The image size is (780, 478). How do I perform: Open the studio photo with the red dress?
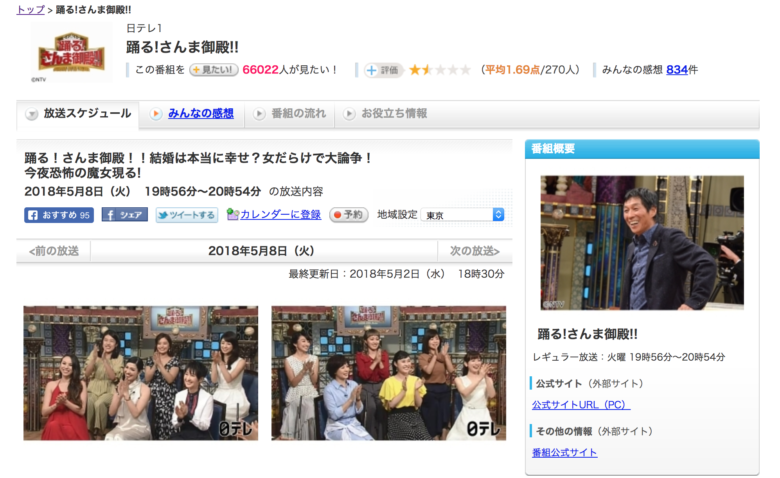[x=141, y=373]
